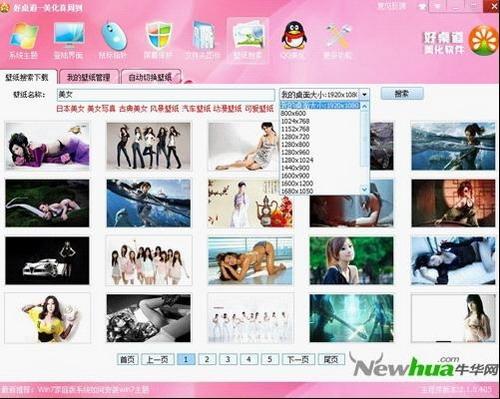Open the 文件夹图标 folder icon
The image size is (500, 399).
pos(203,35)
